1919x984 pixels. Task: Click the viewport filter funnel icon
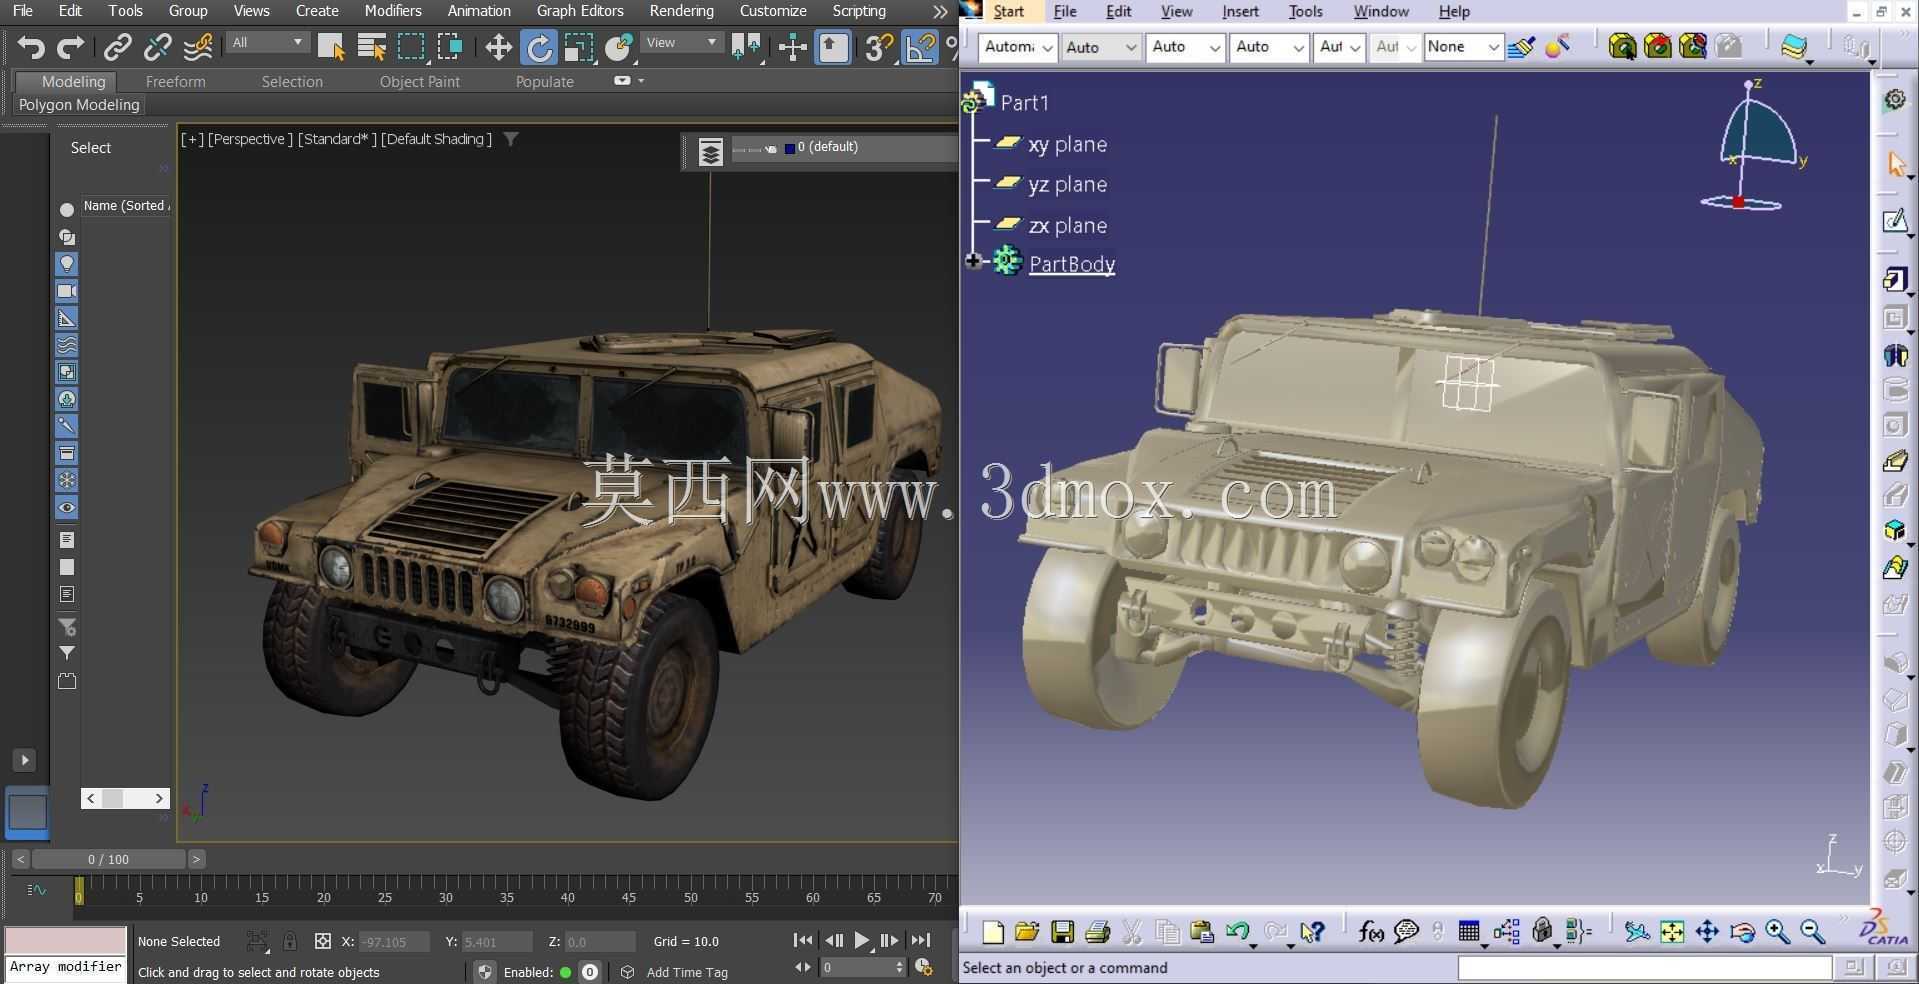[511, 139]
